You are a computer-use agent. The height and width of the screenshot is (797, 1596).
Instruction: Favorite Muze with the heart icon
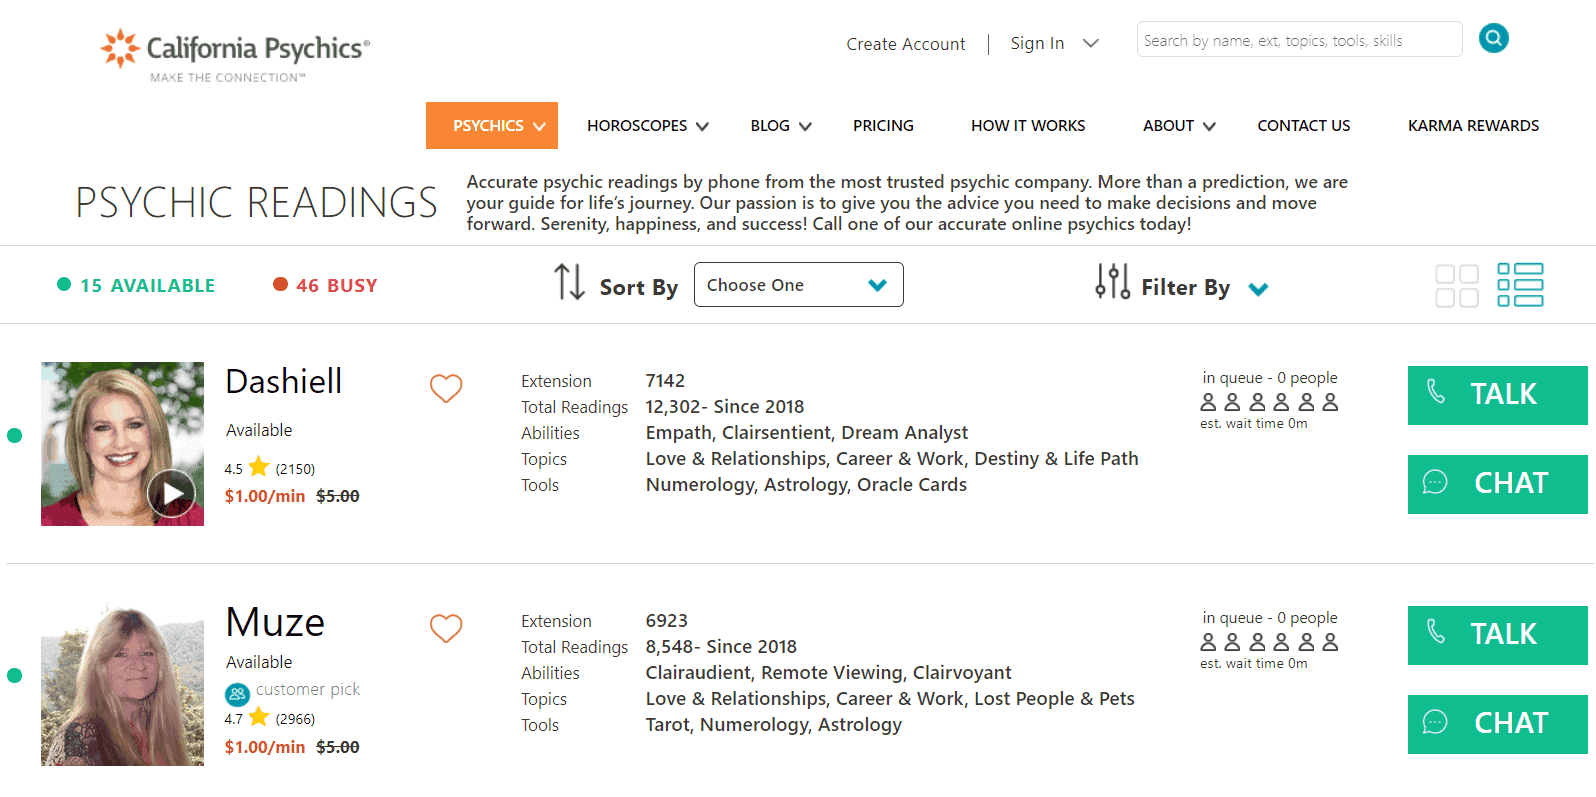pos(446,628)
